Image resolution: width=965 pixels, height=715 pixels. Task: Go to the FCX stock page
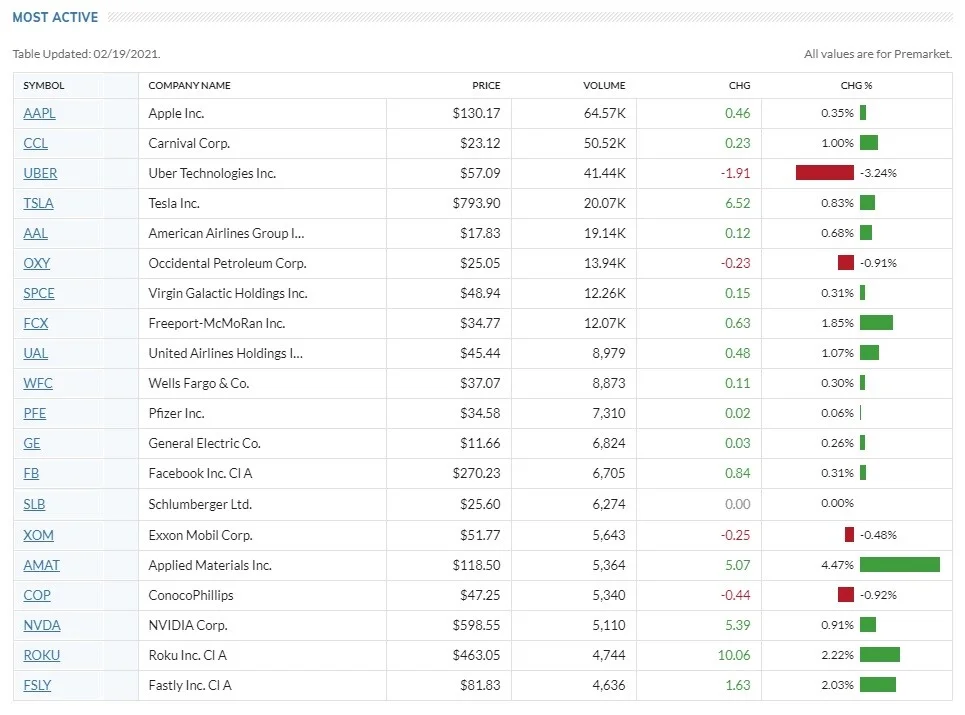tap(36, 324)
